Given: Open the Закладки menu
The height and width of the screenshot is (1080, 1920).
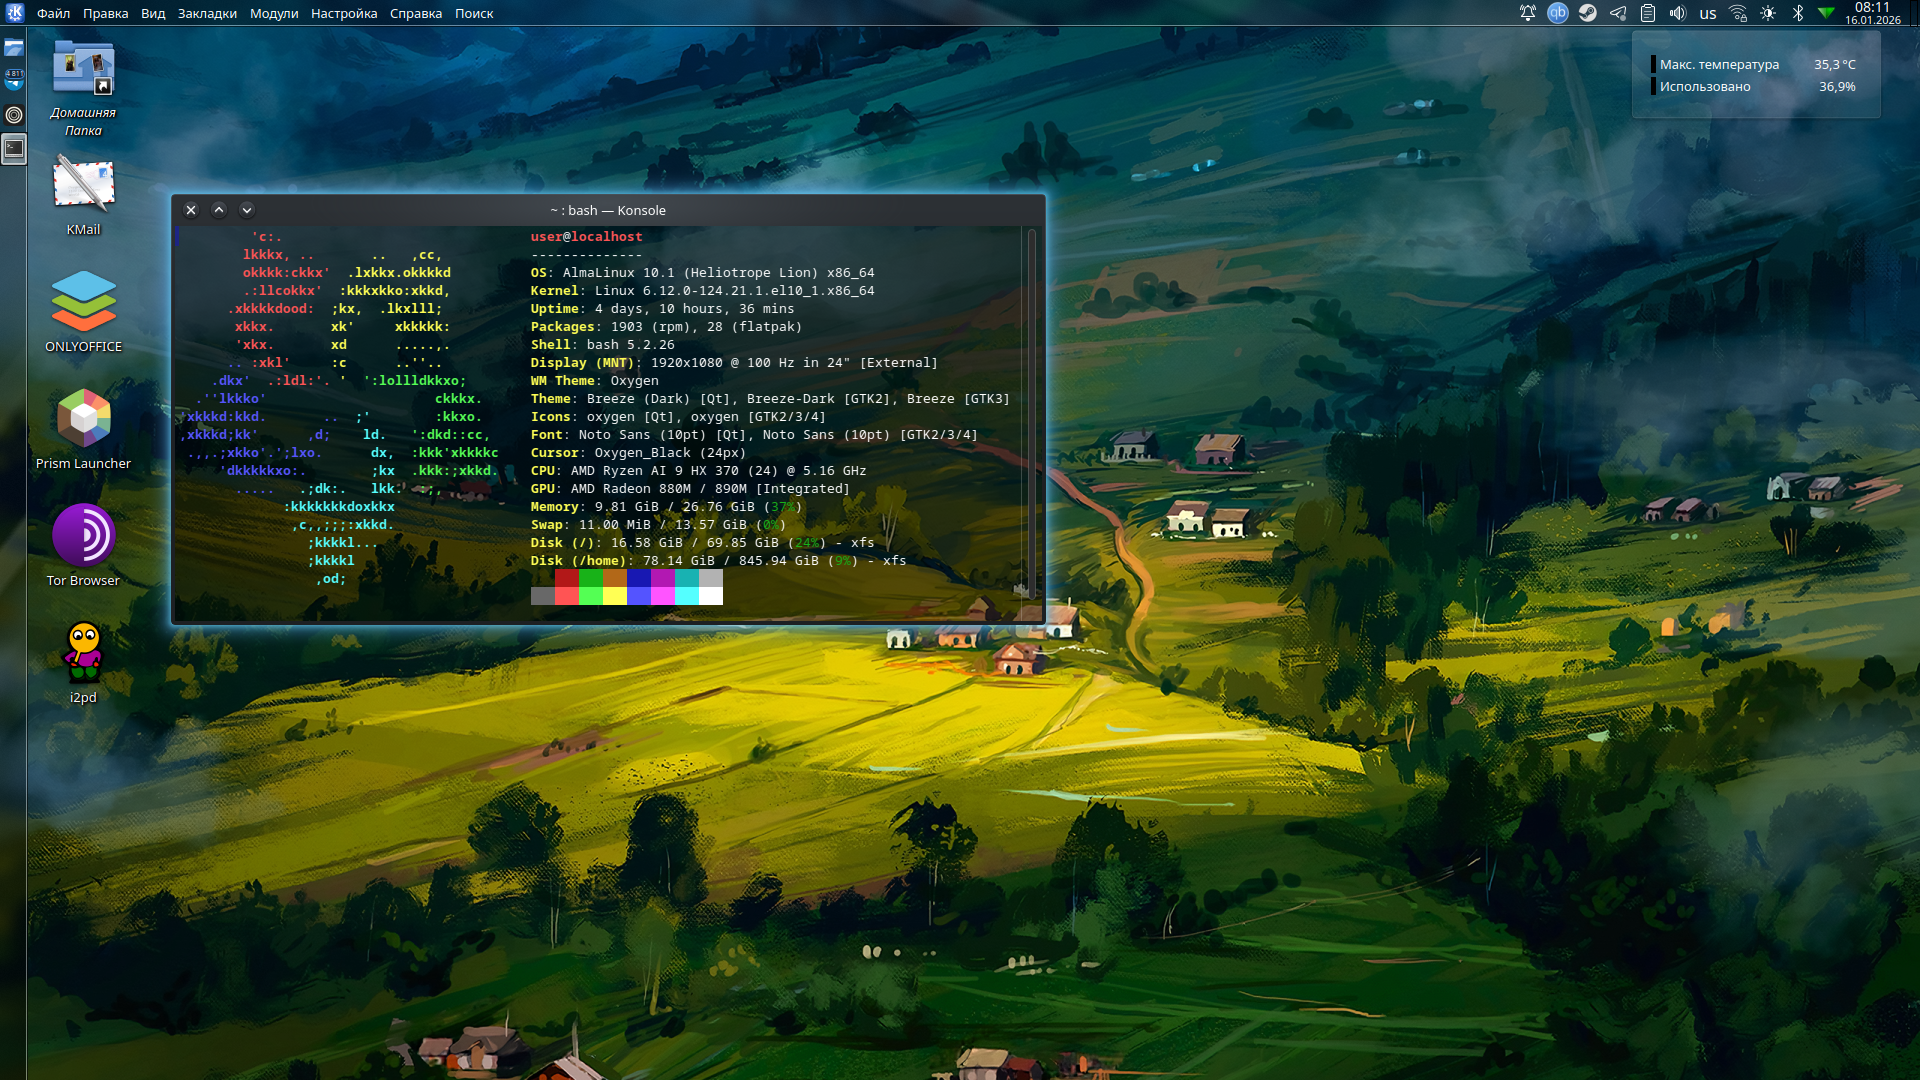Looking at the screenshot, I should click(x=207, y=13).
